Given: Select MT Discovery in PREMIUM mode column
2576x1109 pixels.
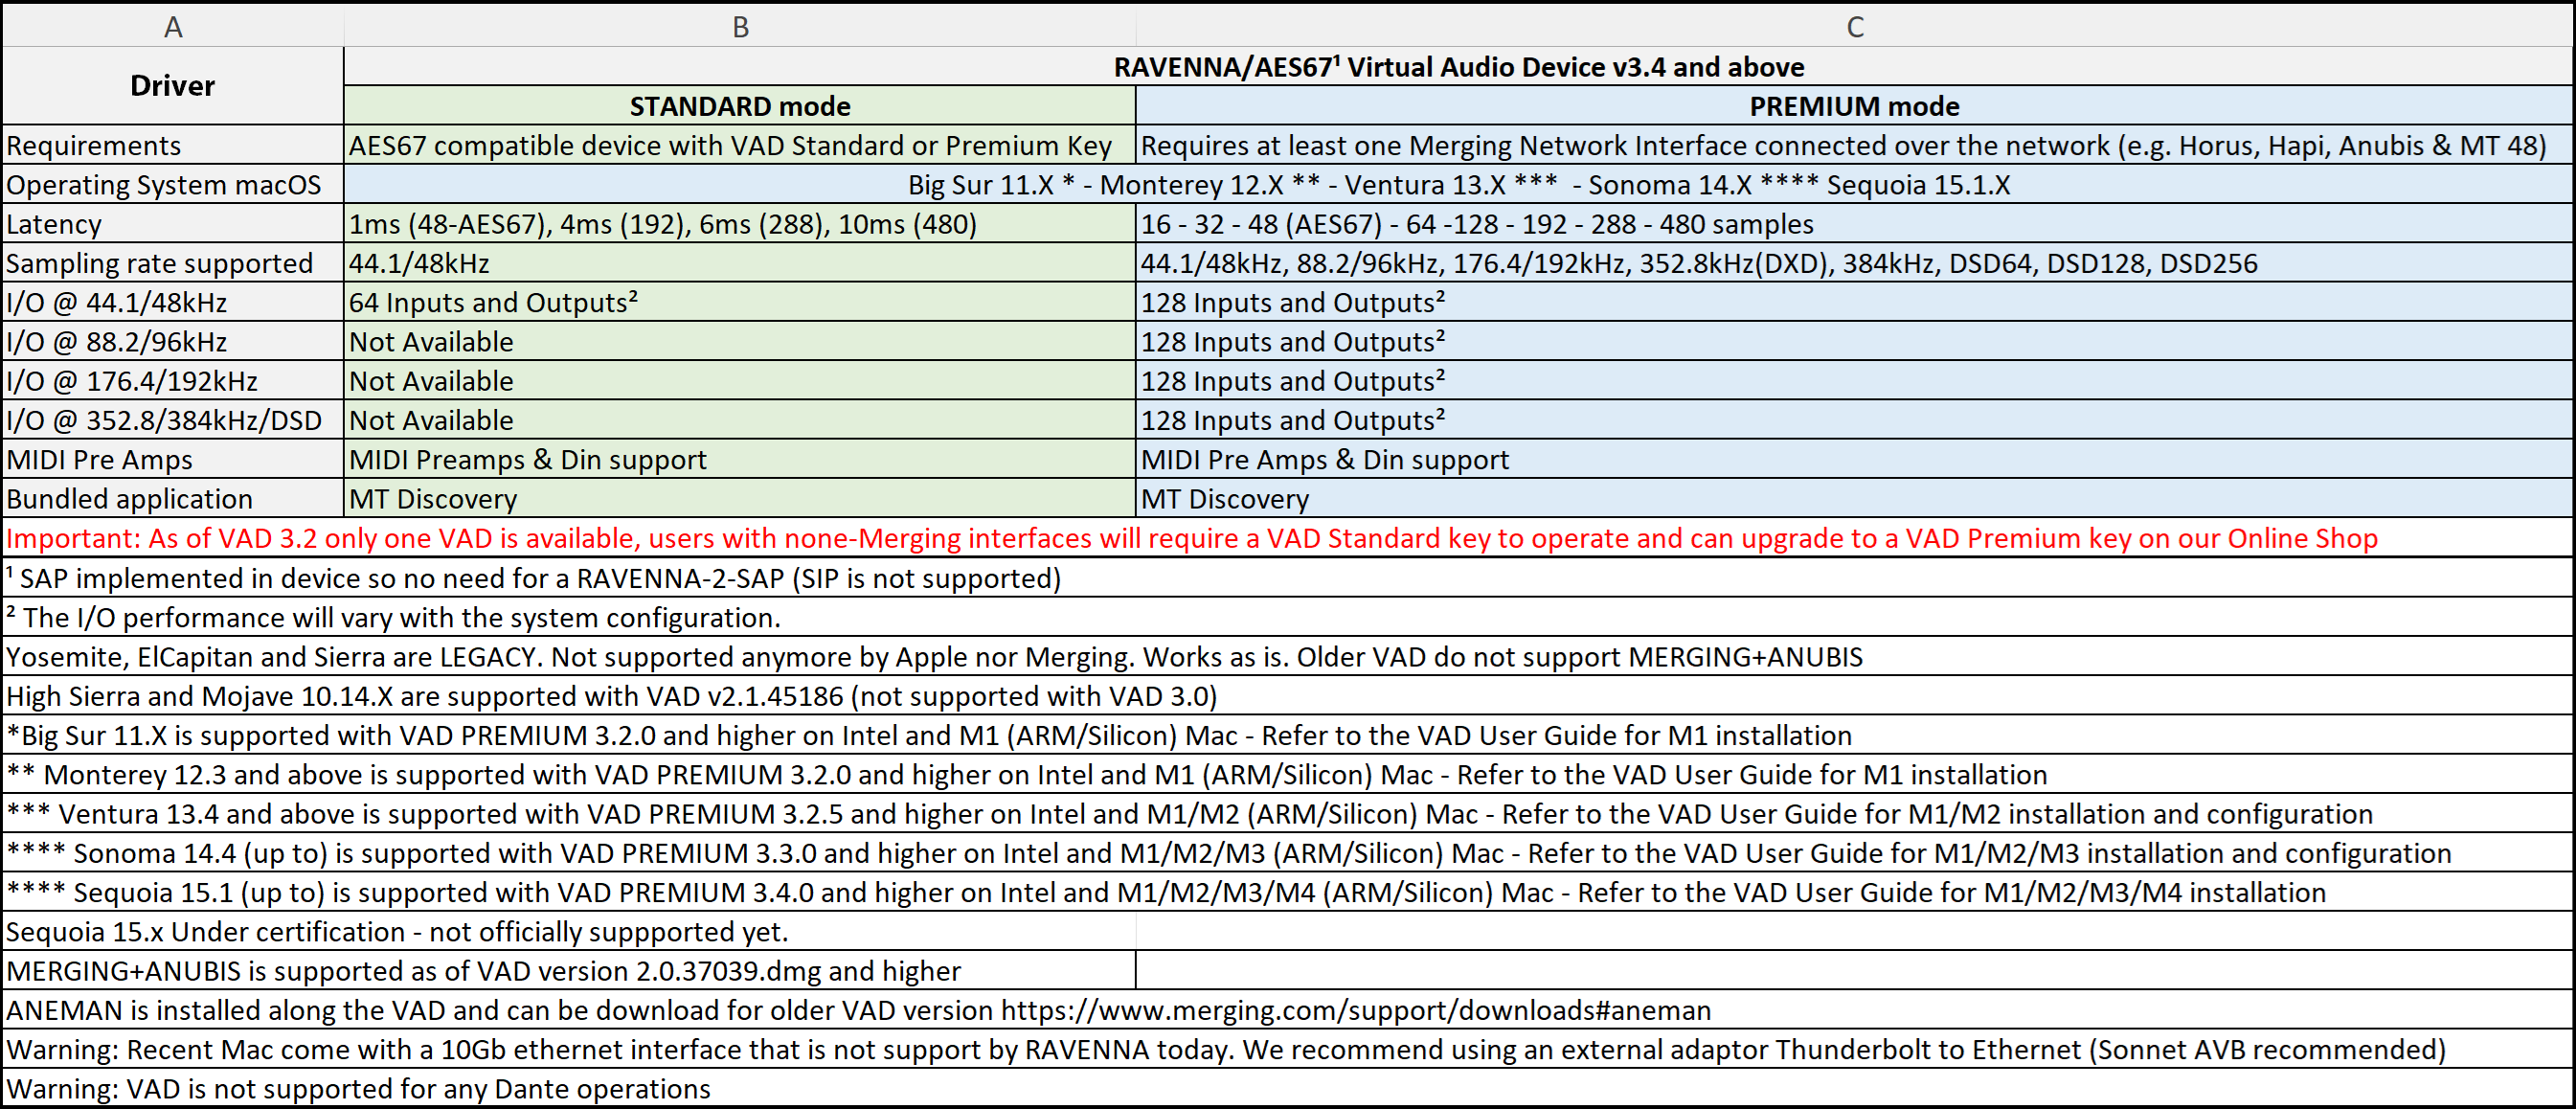Looking at the screenshot, I should (x=1855, y=498).
